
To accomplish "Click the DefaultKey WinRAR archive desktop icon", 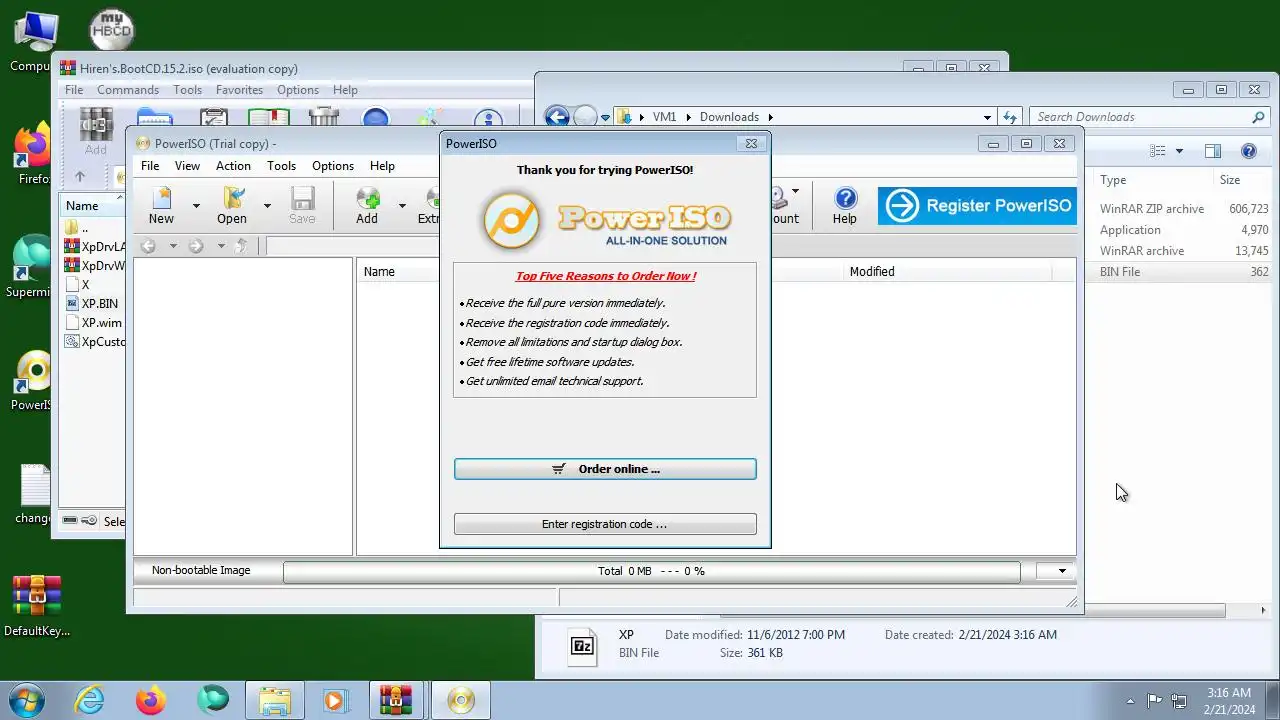I will coord(37,606).
